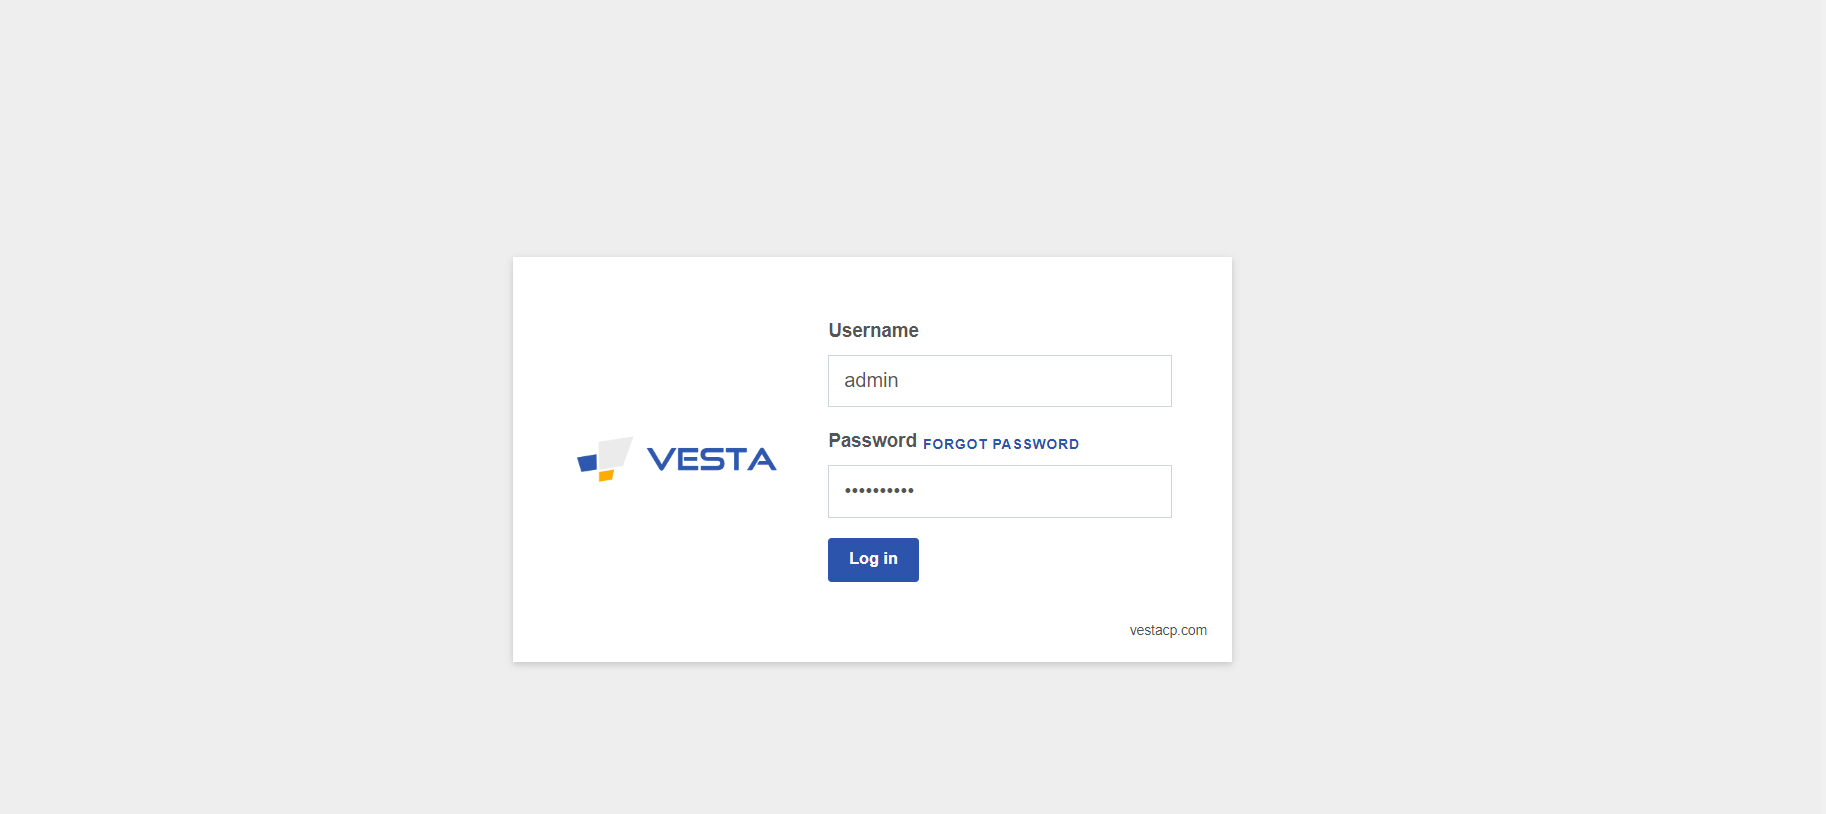Click the letter A ending the VESTA wordmark

(761, 459)
